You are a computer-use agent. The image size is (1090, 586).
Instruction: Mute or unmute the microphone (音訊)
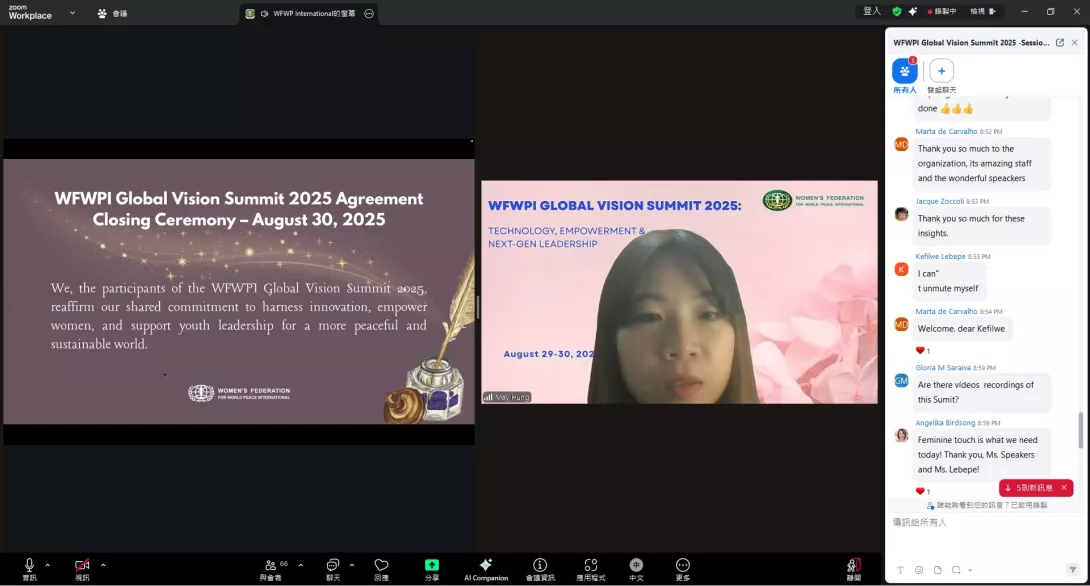click(29, 569)
